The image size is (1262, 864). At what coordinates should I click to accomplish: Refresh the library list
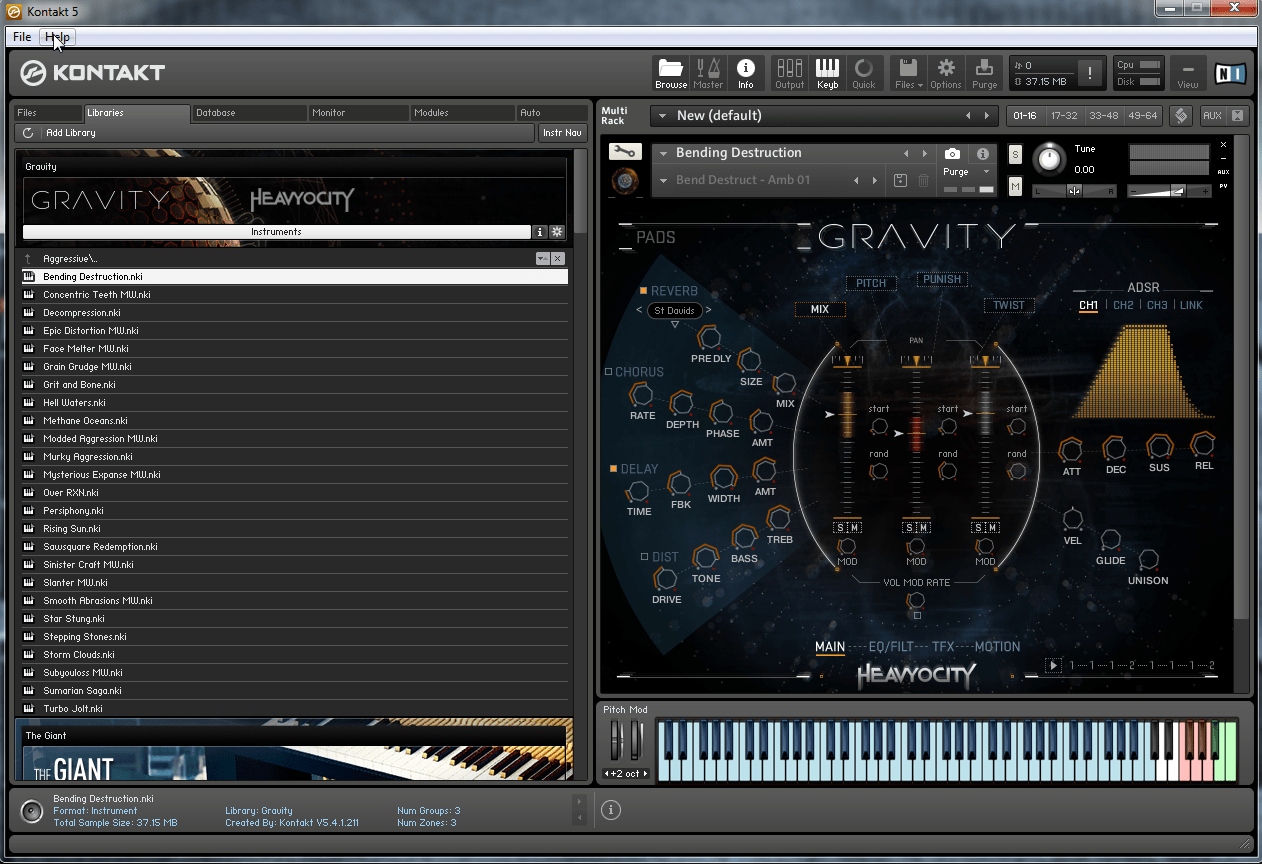pyautogui.click(x=28, y=133)
